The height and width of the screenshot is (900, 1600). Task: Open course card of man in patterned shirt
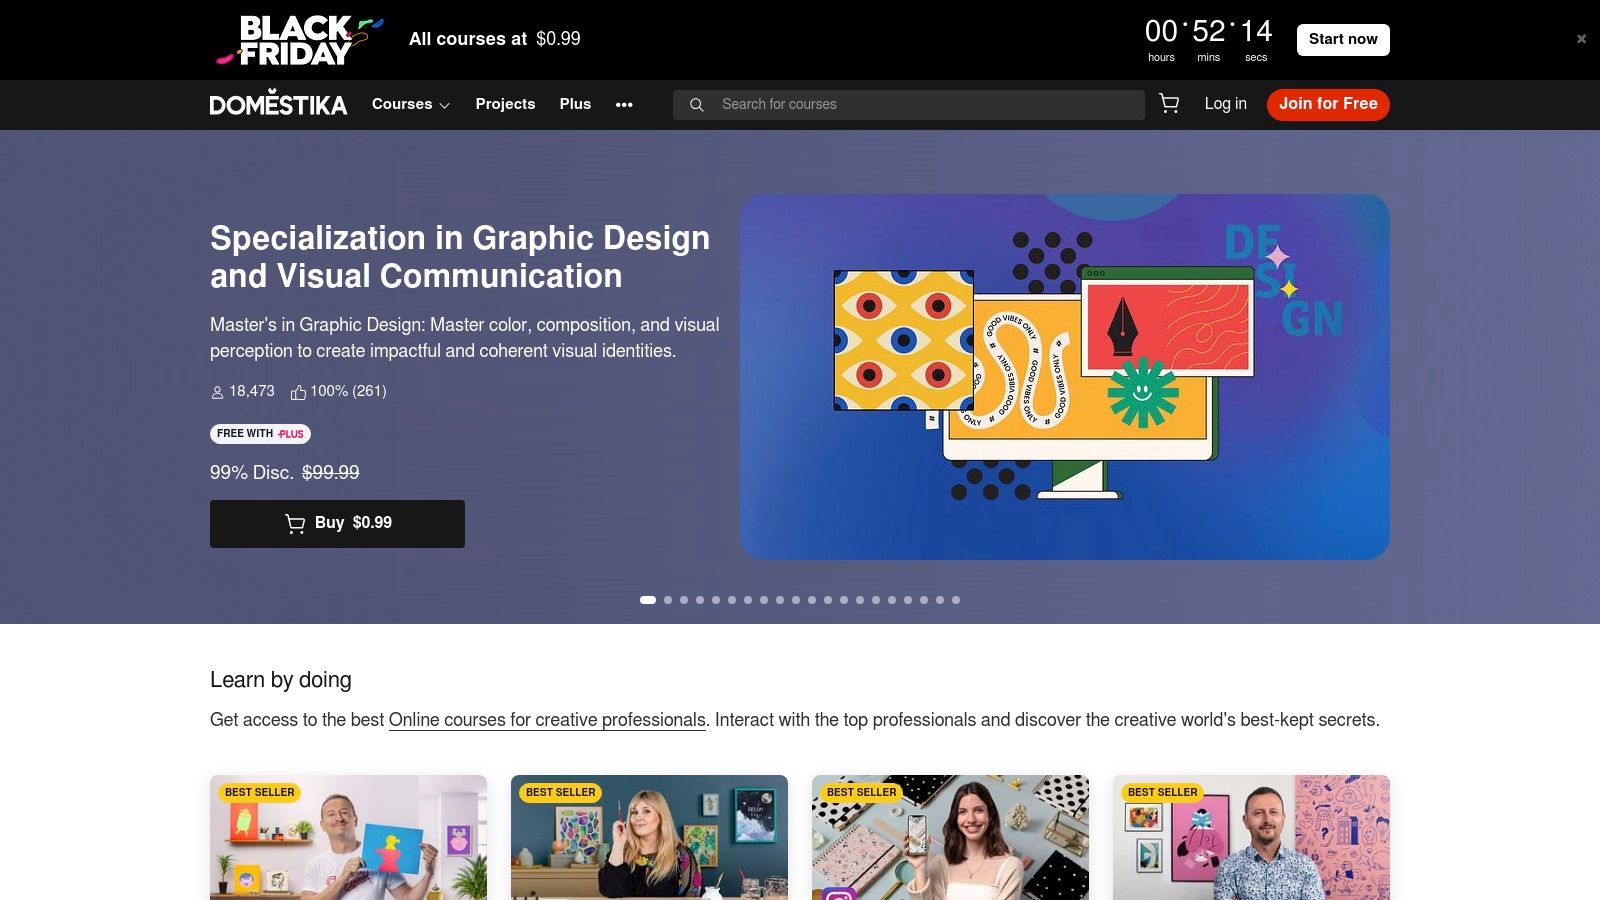point(1251,838)
